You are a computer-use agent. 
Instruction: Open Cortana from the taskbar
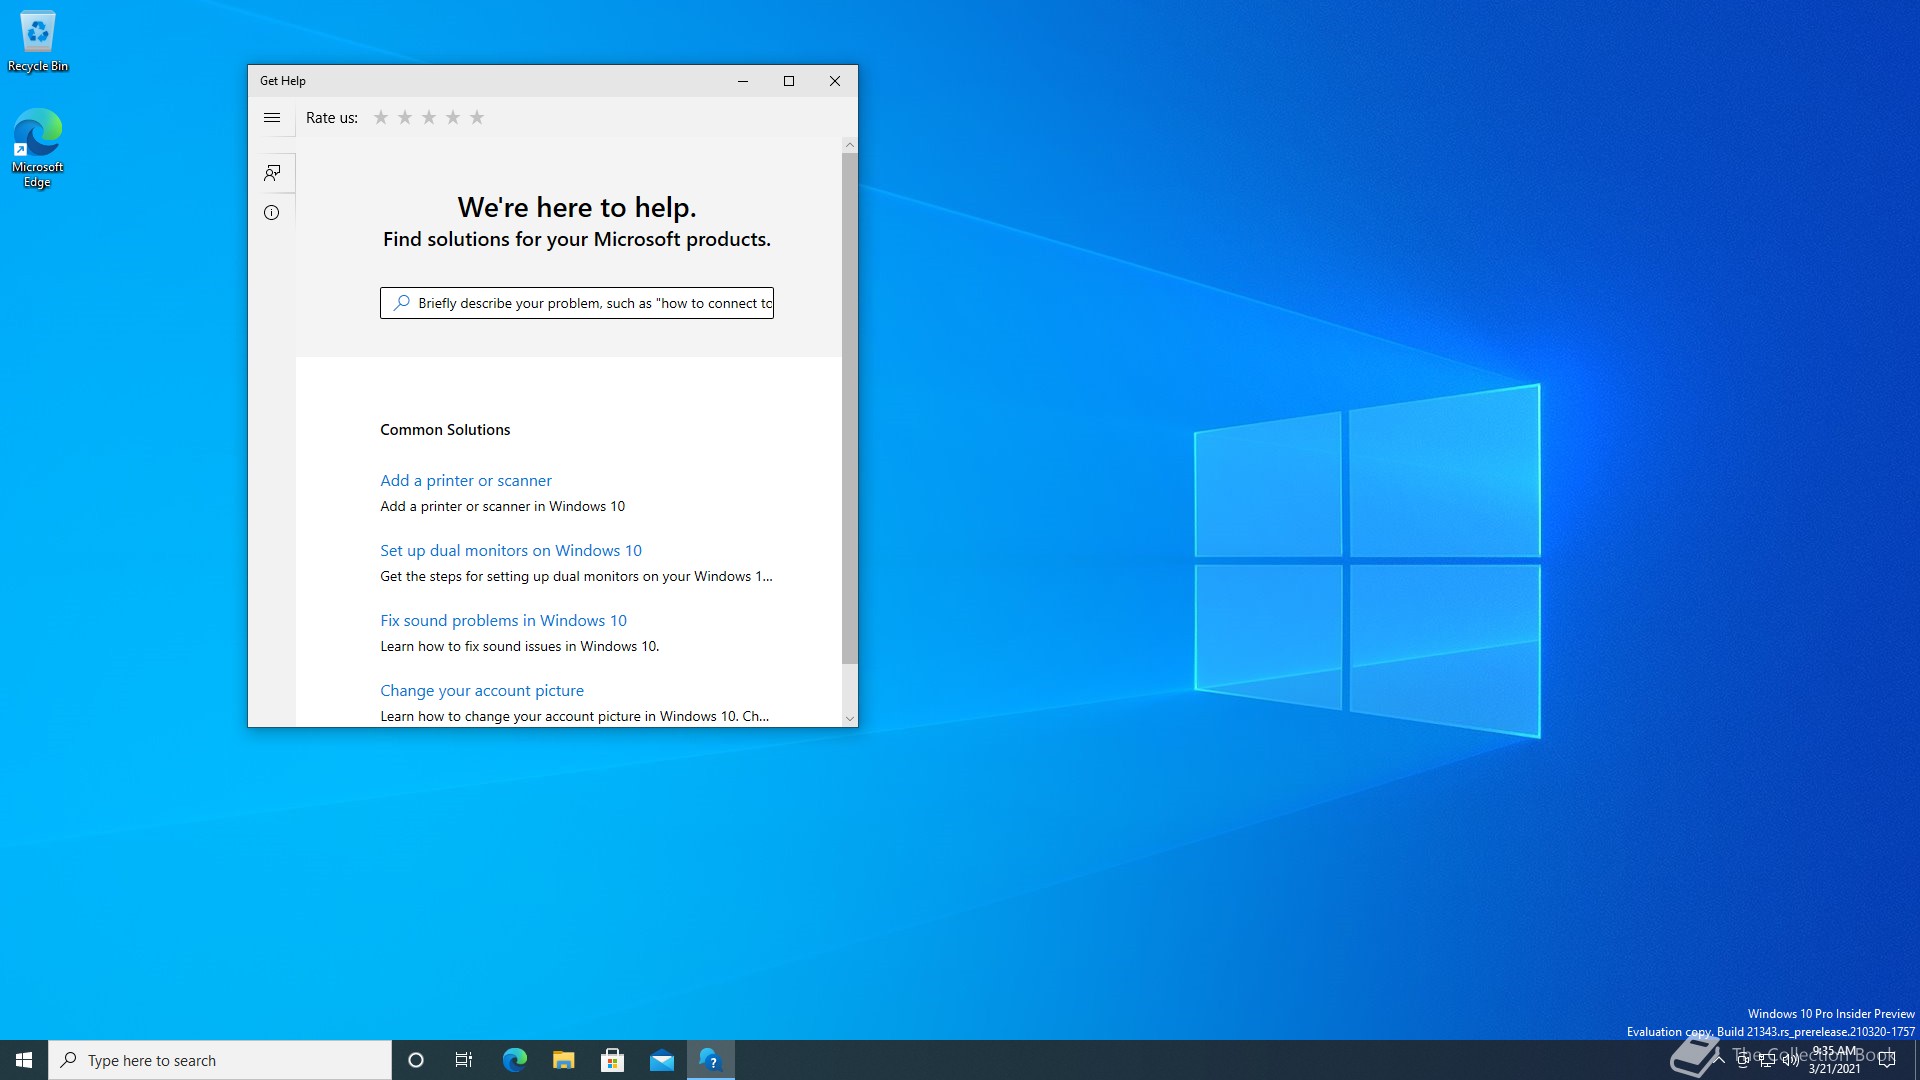416,1060
